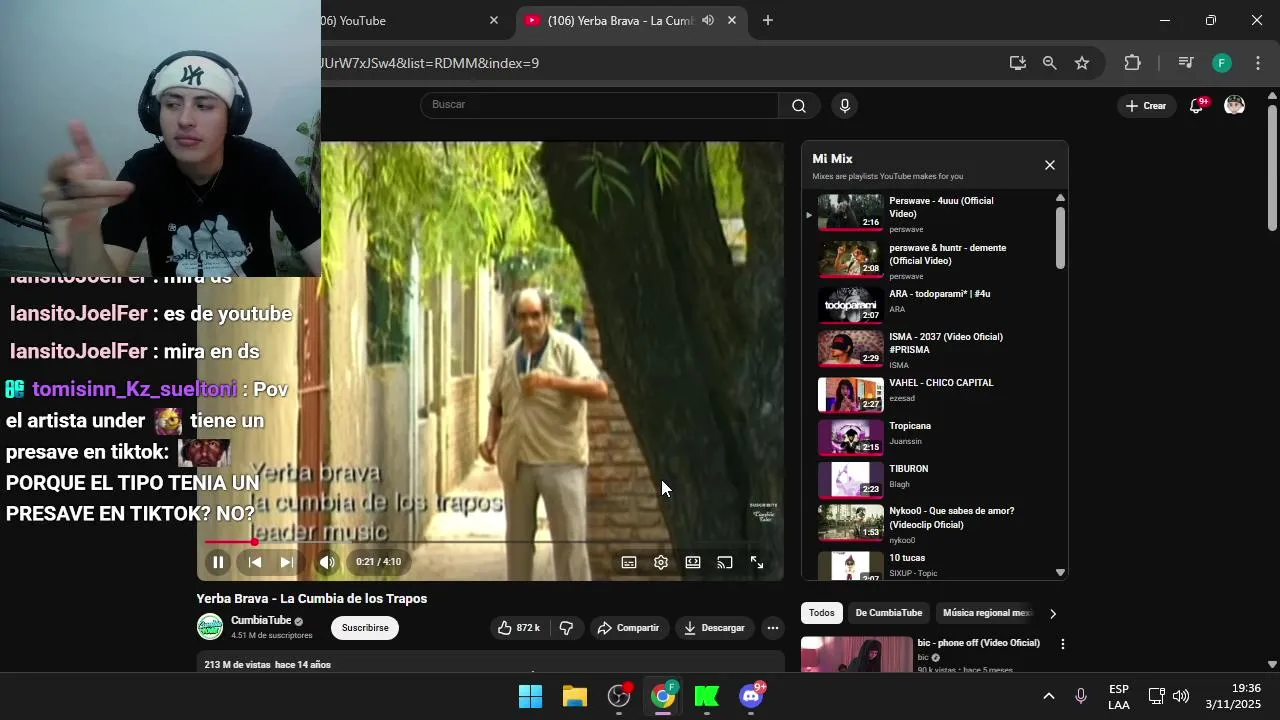Open YouTube notifications bell
Viewport: 1280px width, 720px height.
pos(1196,105)
